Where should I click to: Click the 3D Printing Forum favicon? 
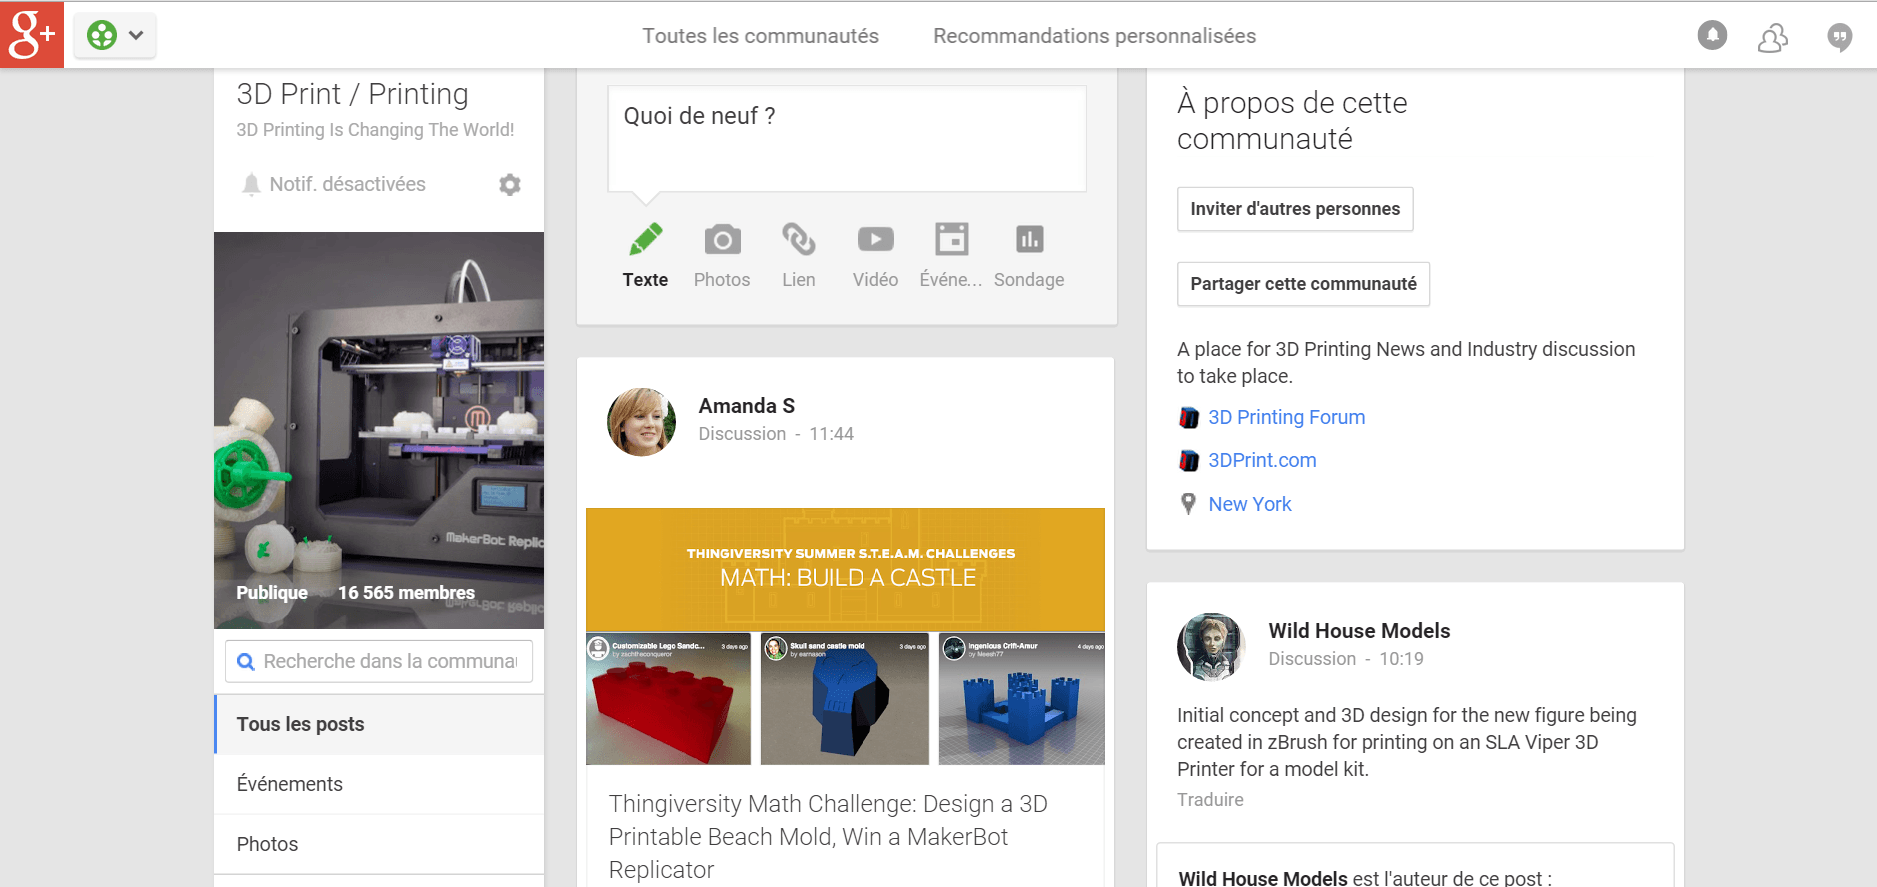[1188, 417]
